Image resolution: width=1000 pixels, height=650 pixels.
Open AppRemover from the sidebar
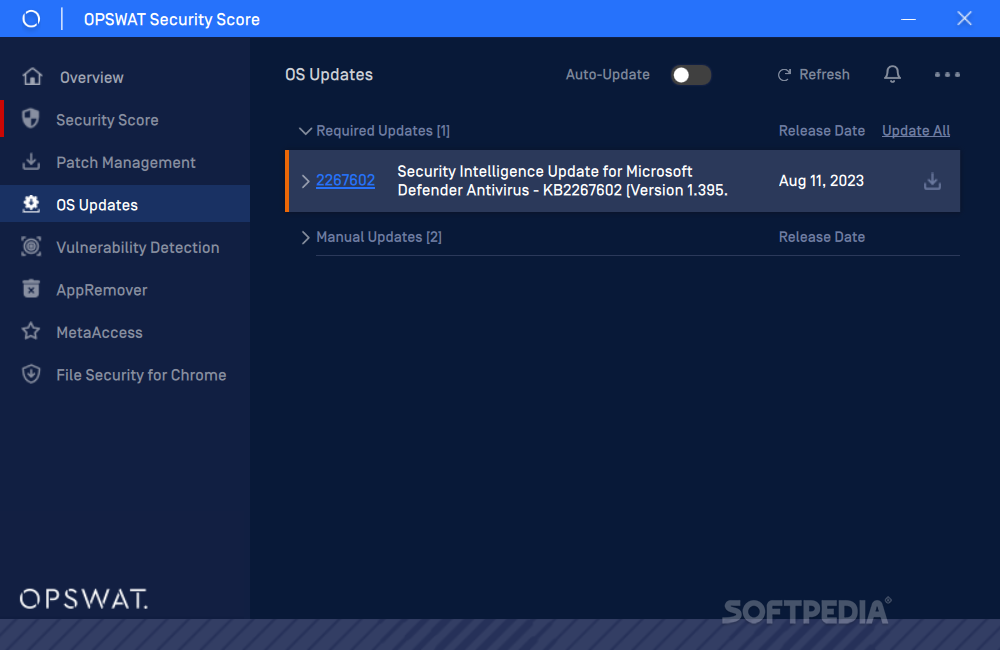[101, 290]
